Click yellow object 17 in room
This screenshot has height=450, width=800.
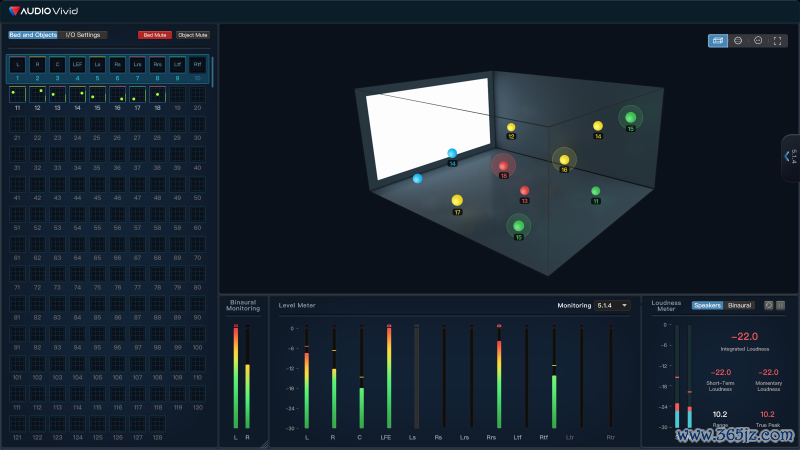point(457,201)
